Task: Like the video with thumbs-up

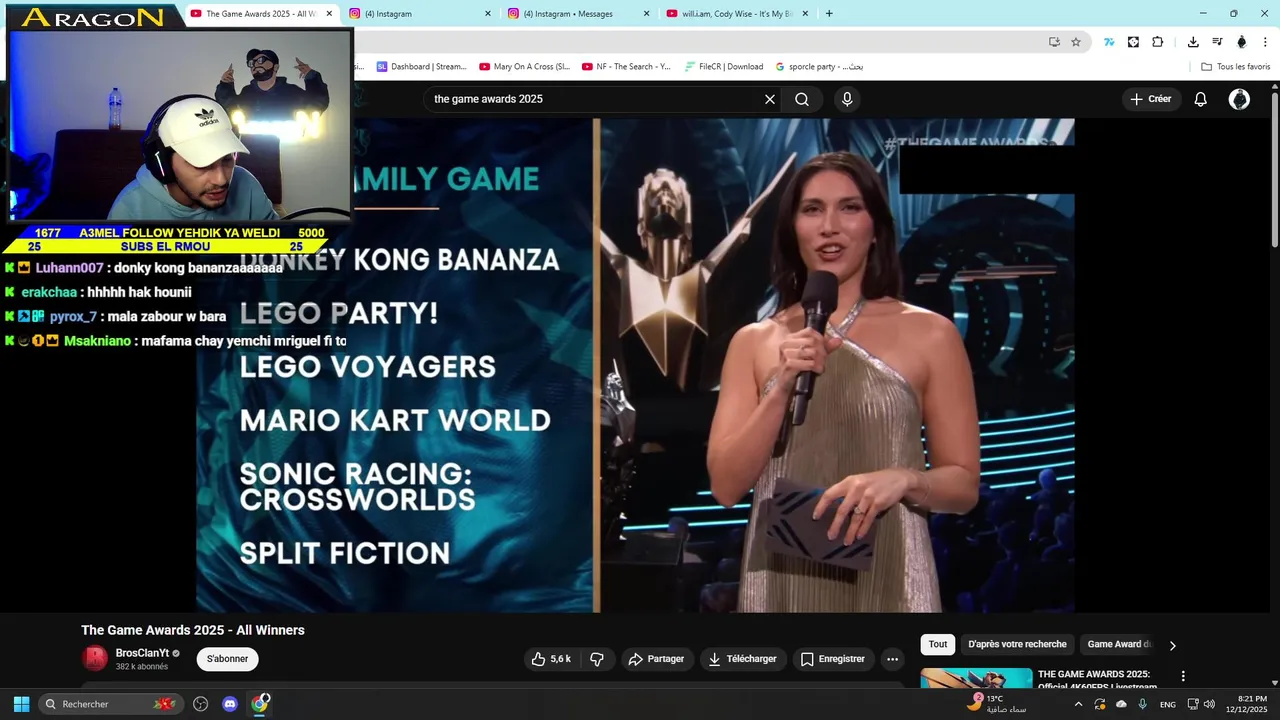Action: 551,659
